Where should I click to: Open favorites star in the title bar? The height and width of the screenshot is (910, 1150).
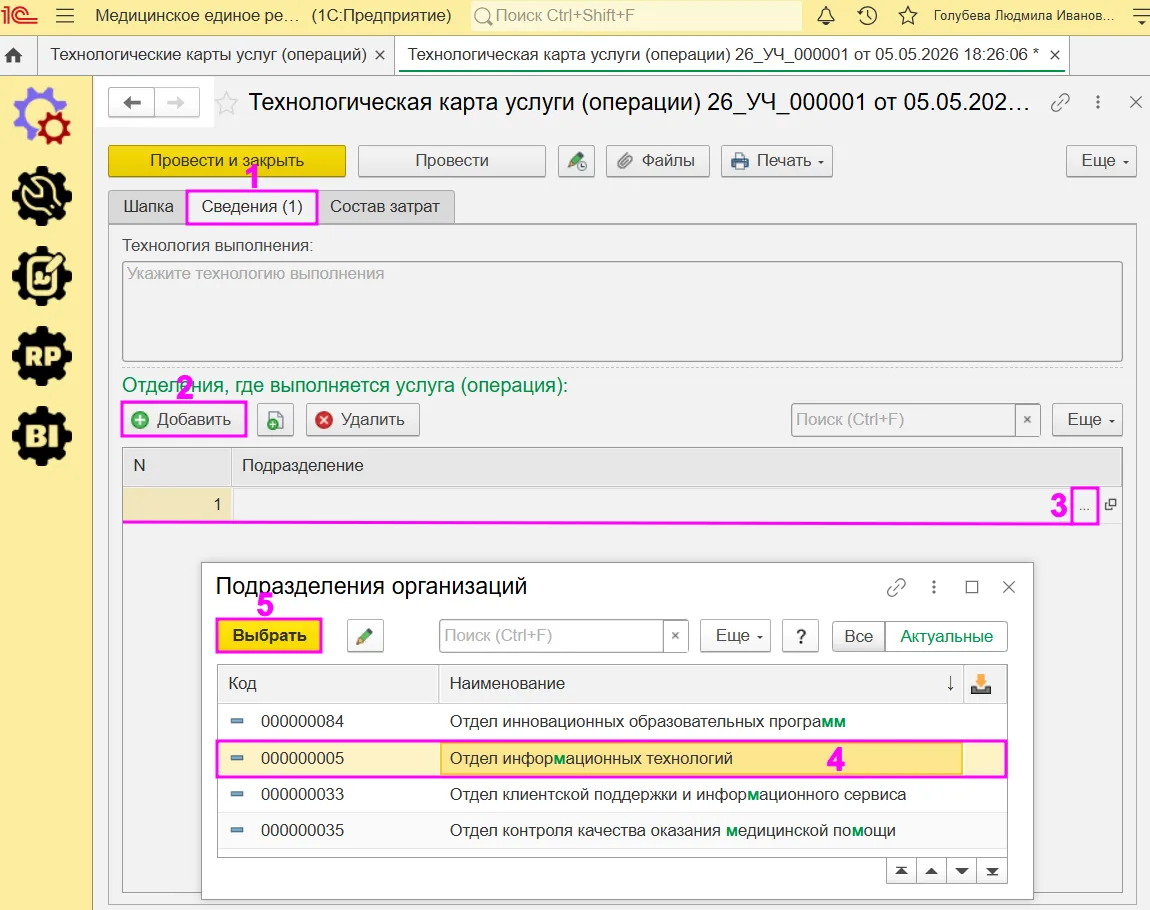(908, 15)
